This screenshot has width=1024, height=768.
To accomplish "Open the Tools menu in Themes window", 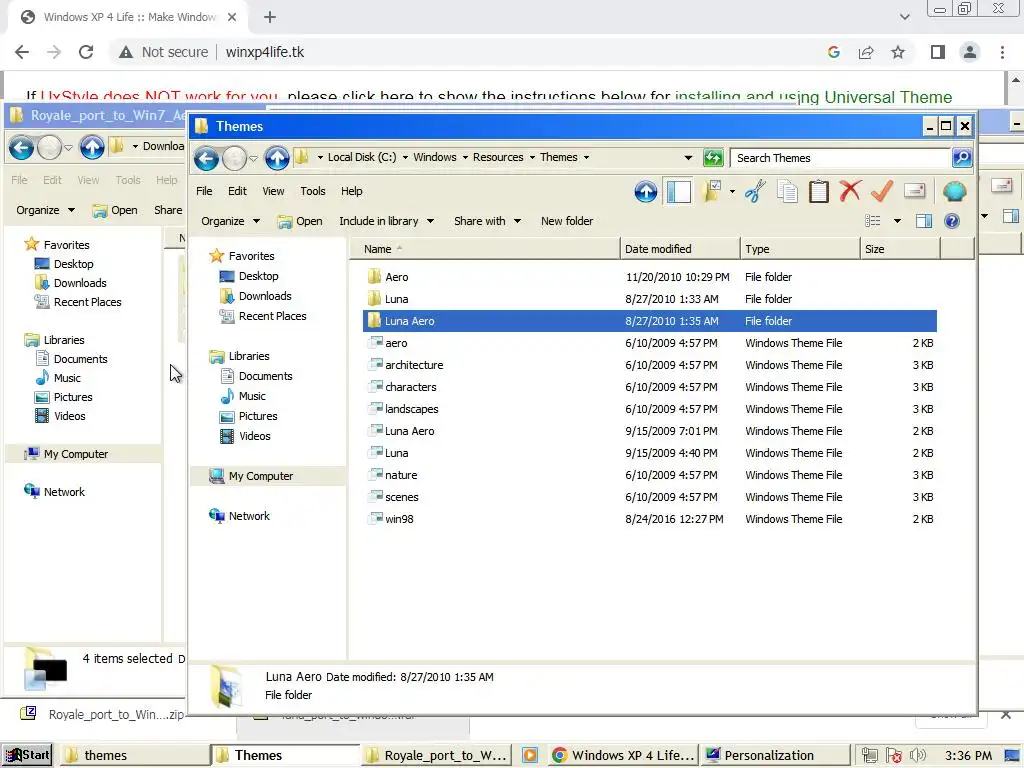I will 313,191.
